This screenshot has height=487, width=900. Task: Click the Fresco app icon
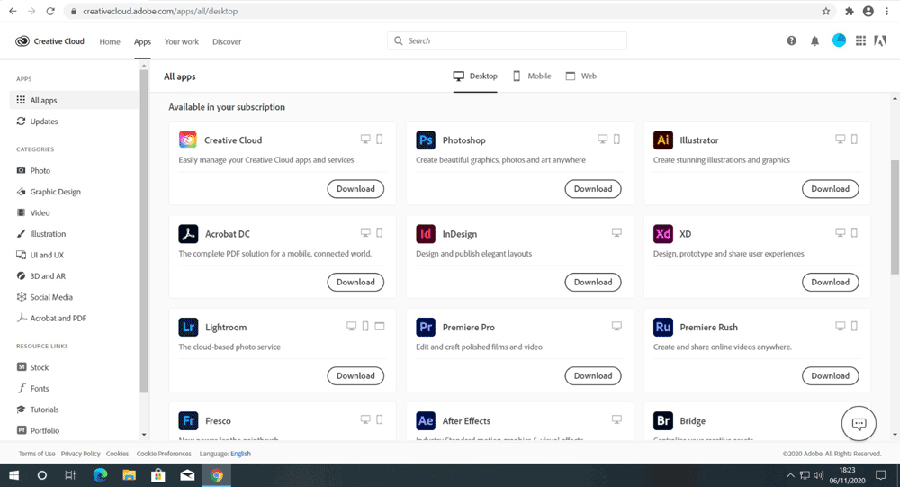(x=188, y=420)
